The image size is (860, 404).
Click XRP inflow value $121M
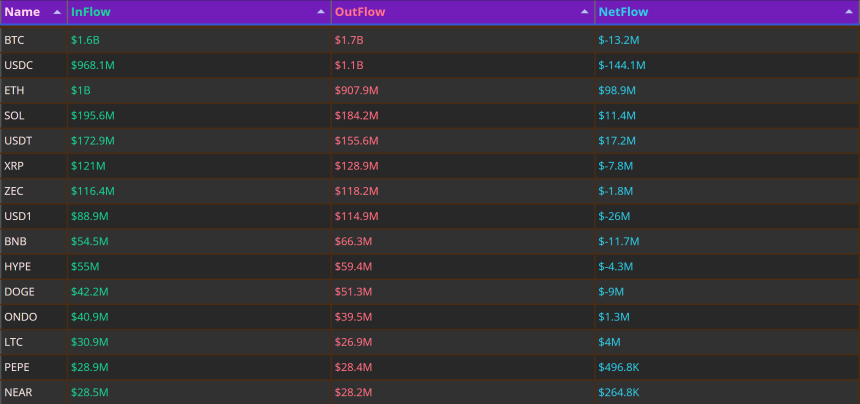[88, 166]
